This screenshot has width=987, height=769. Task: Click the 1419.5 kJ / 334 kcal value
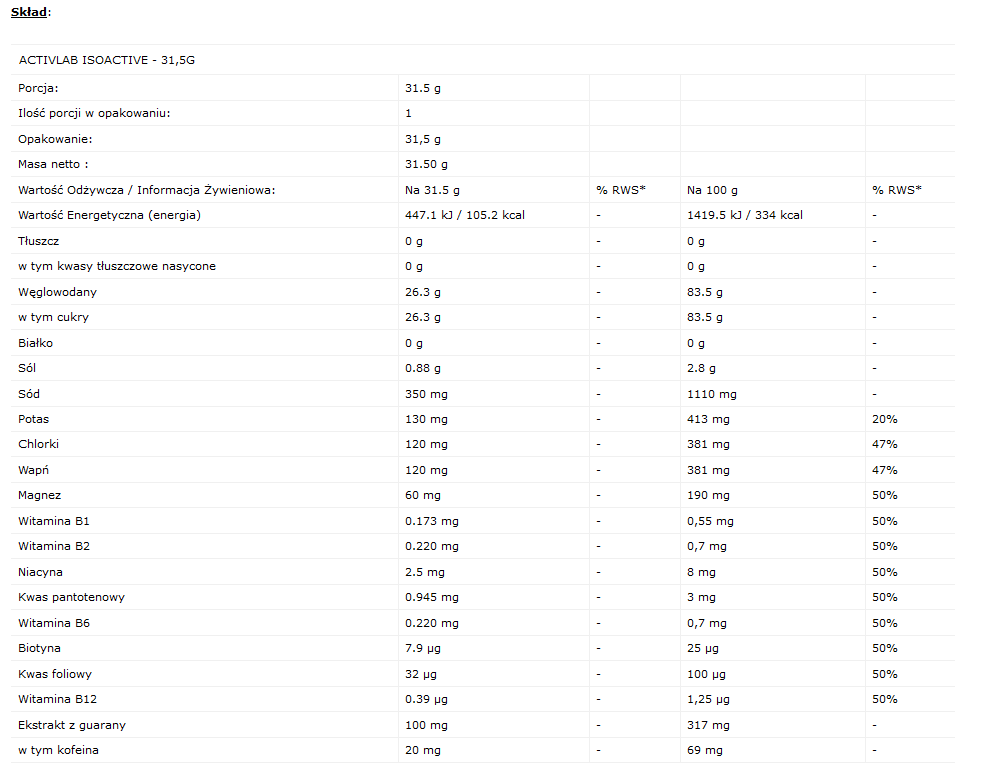744,215
